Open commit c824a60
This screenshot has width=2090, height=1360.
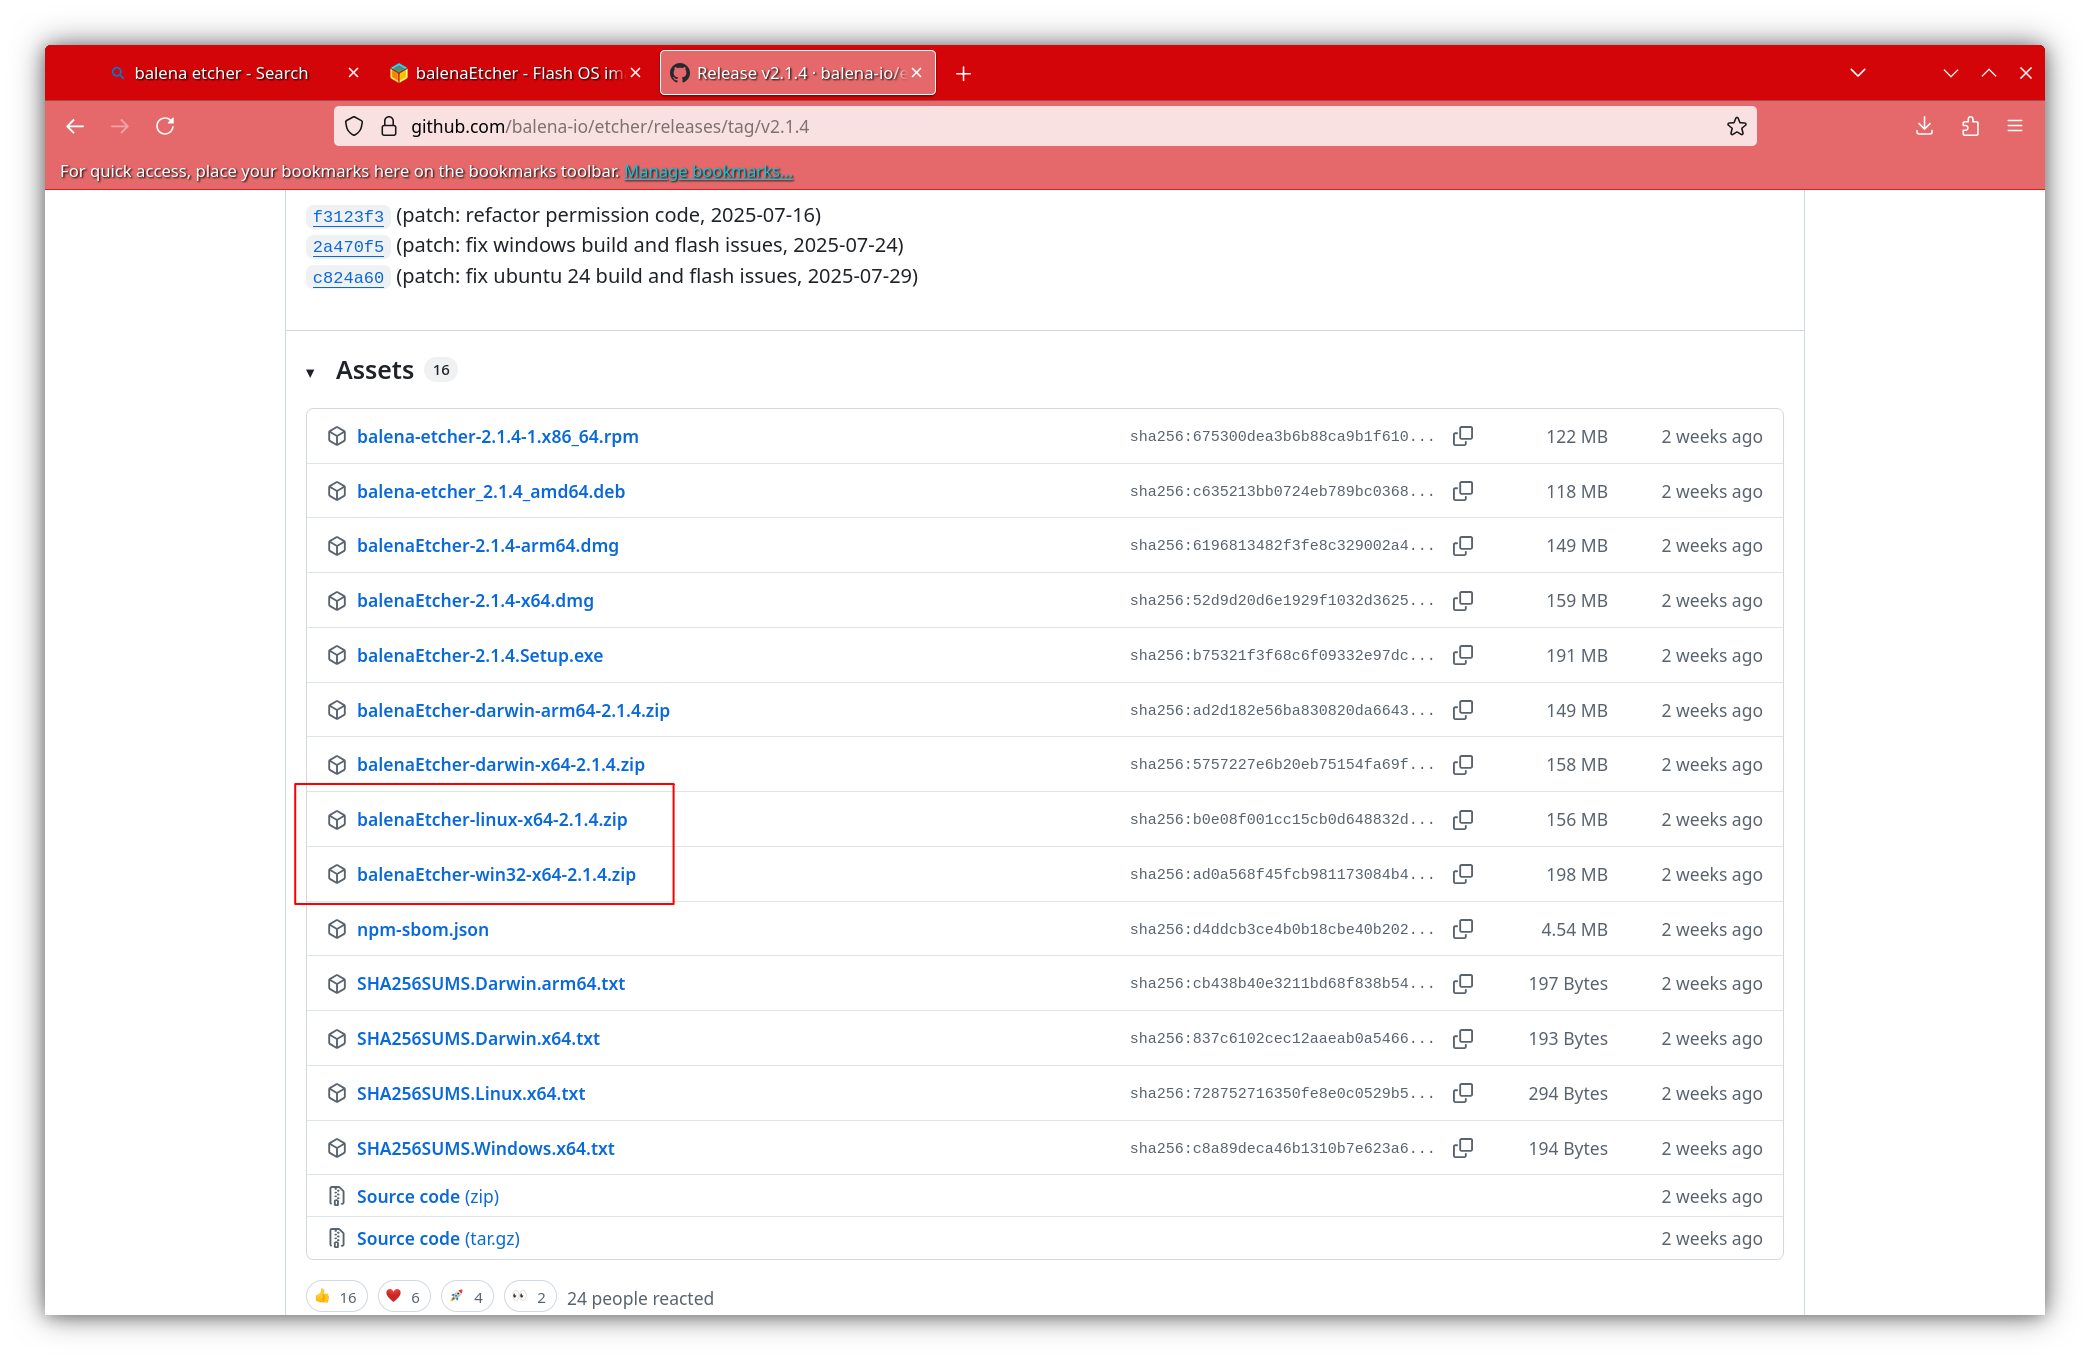348,277
